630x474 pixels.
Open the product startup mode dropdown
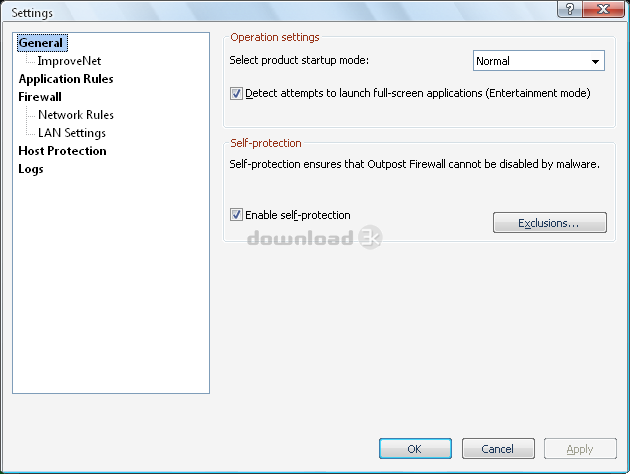click(x=538, y=61)
